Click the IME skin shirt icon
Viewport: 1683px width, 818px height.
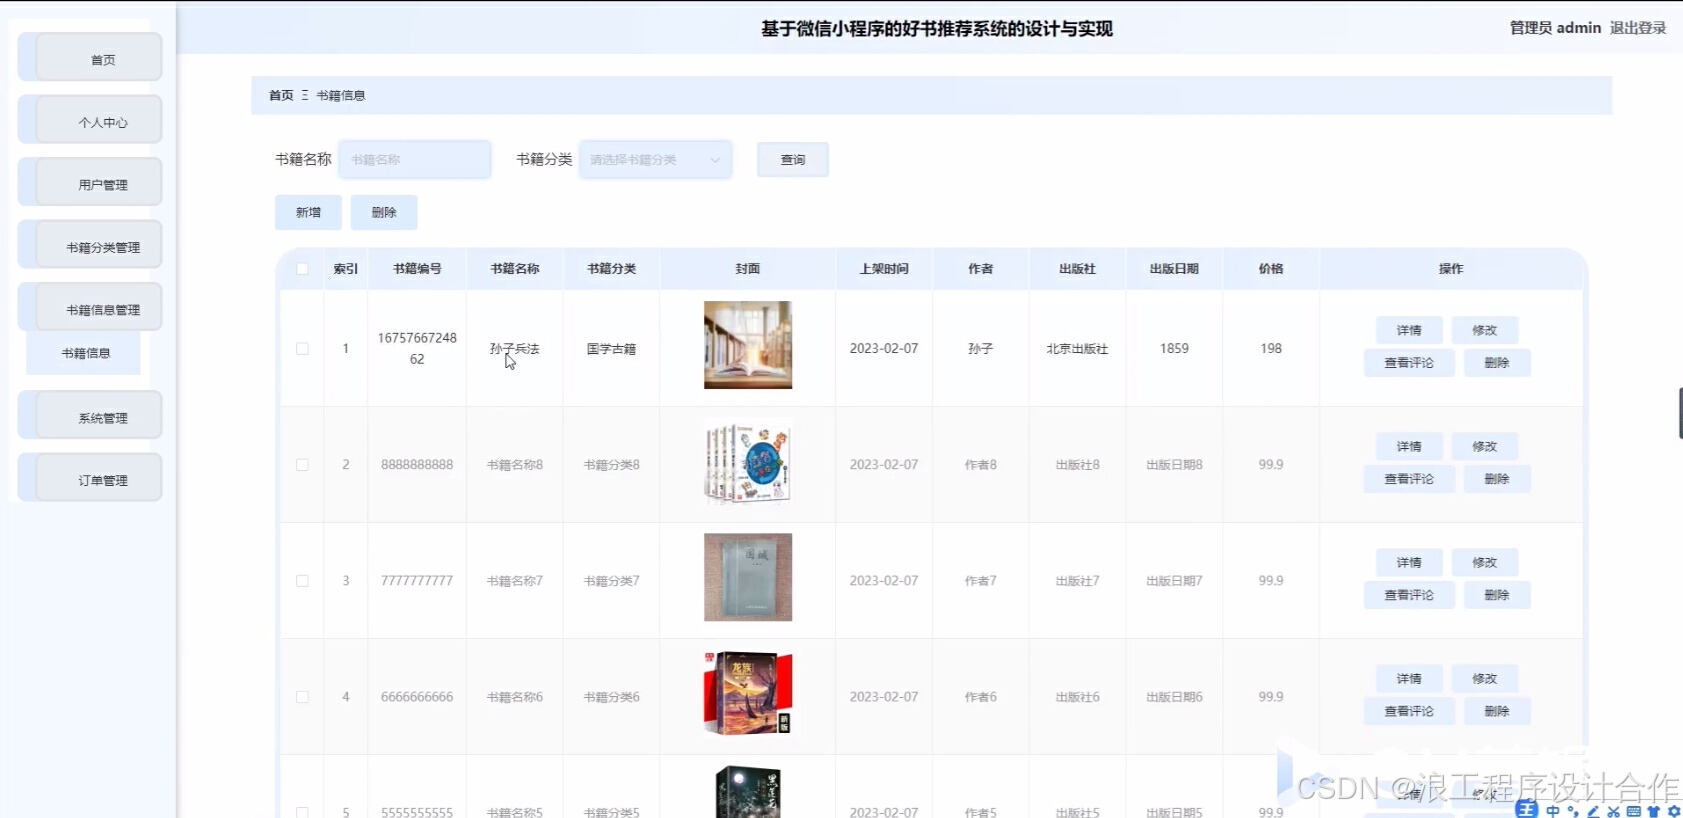(1653, 811)
